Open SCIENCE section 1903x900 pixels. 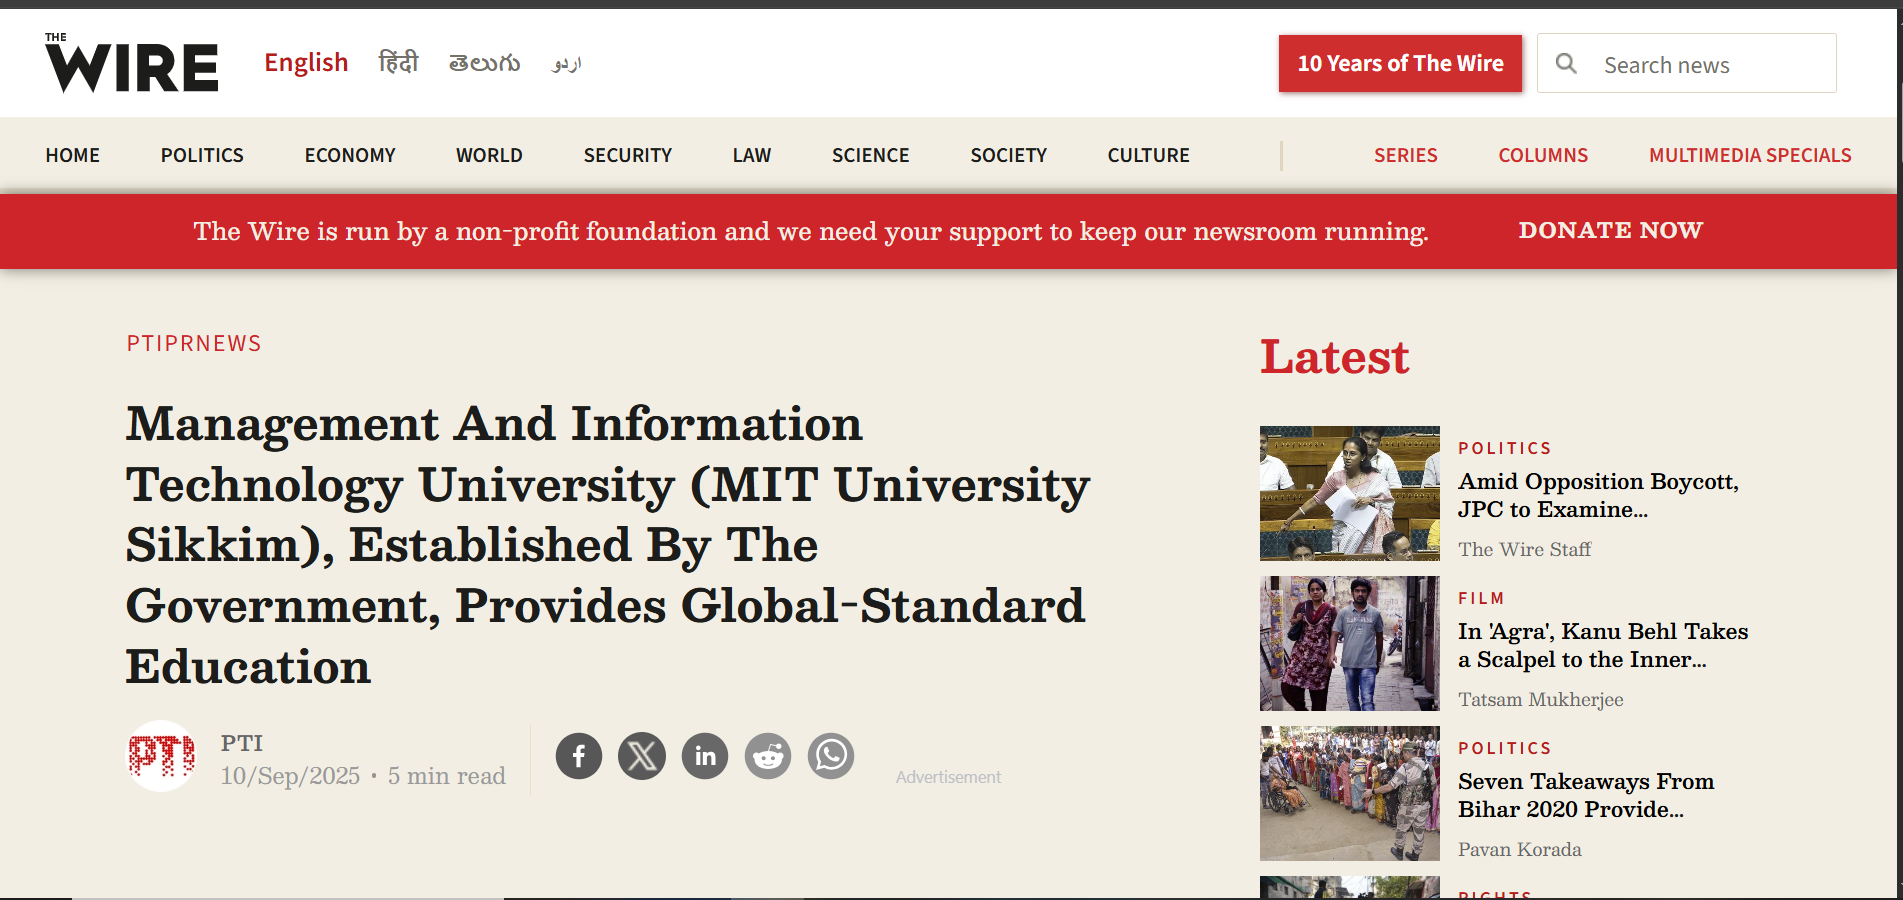point(871,155)
